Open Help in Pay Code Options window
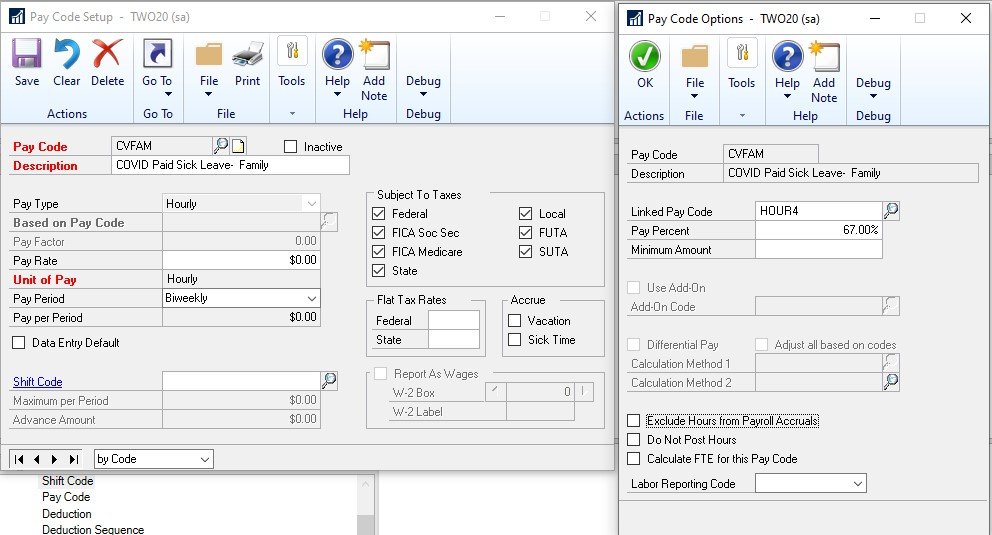This screenshot has height=535, width=992. (787, 70)
